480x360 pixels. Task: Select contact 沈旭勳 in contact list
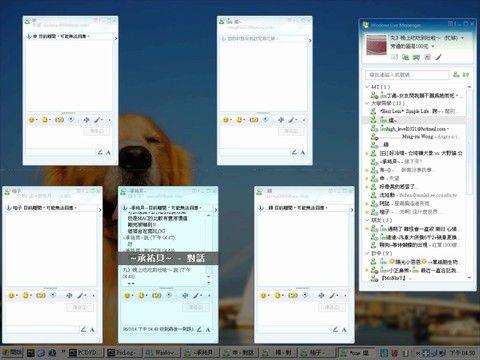click(415, 195)
